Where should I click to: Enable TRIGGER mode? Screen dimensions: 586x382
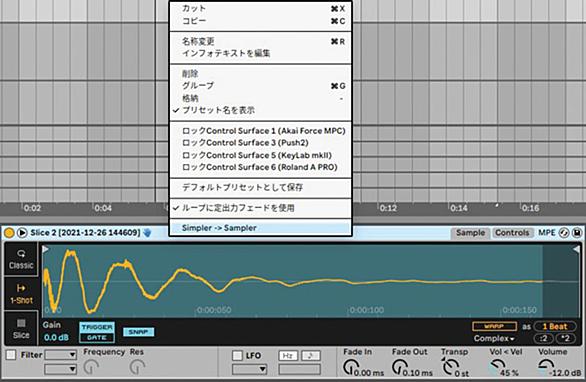point(97,327)
